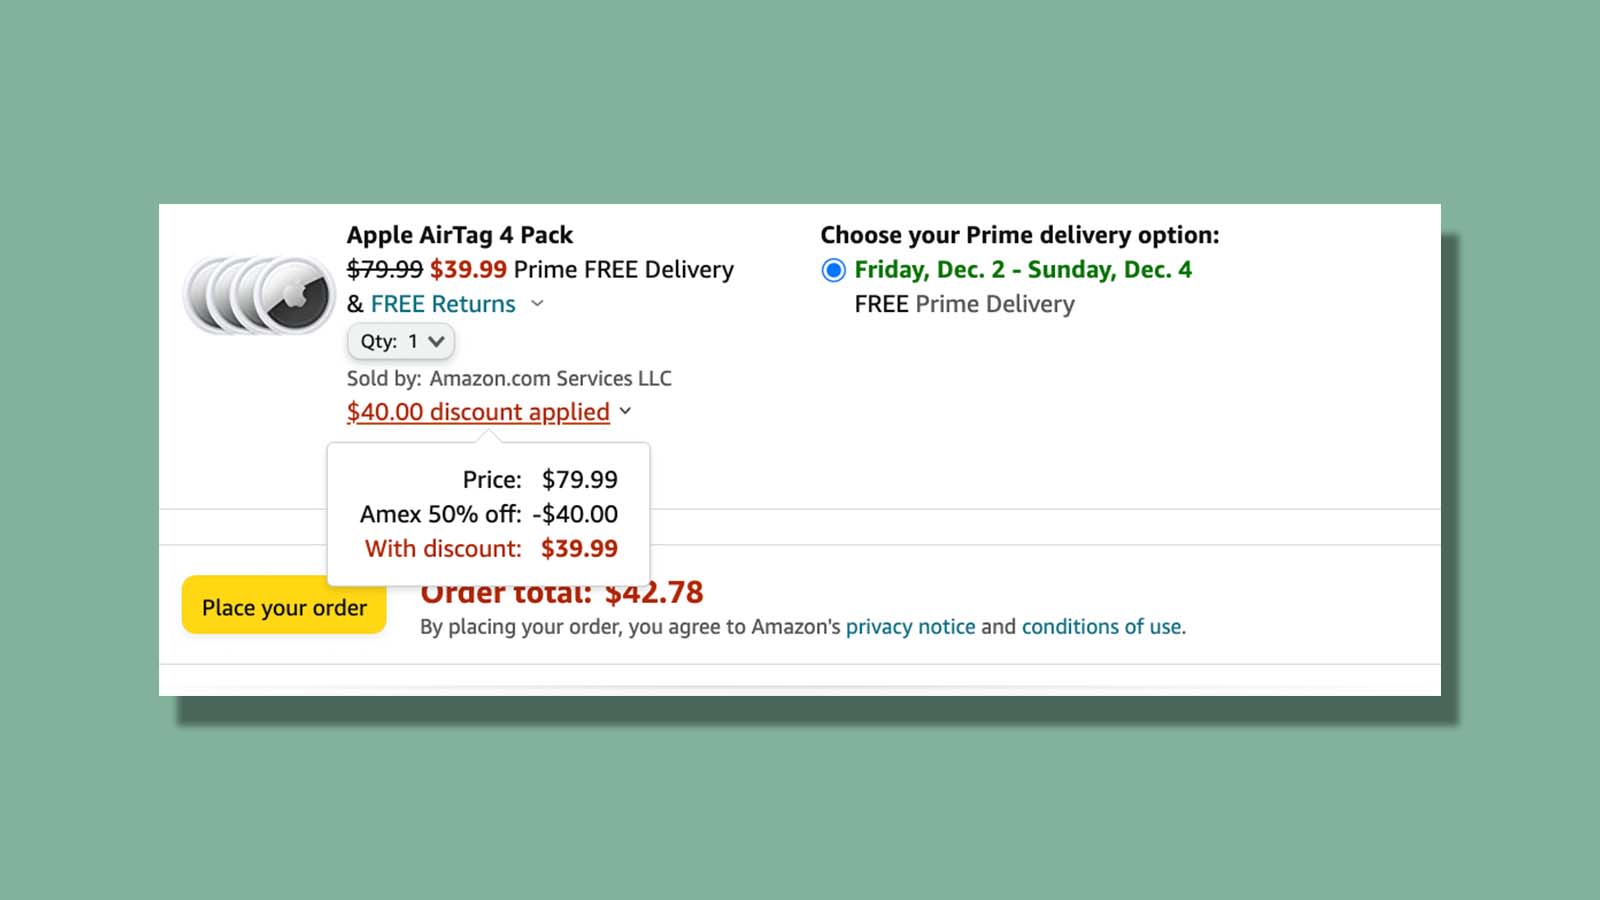This screenshot has height=900, width=1600.
Task: Click the Apple AirTag 4 Pack title
Action: click(x=460, y=235)
